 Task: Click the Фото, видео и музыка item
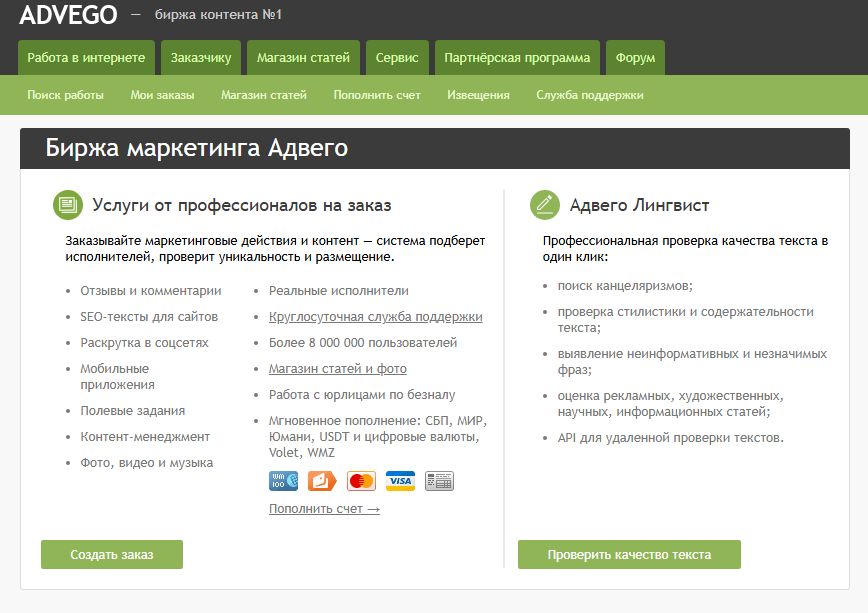[x=147, y=463]
